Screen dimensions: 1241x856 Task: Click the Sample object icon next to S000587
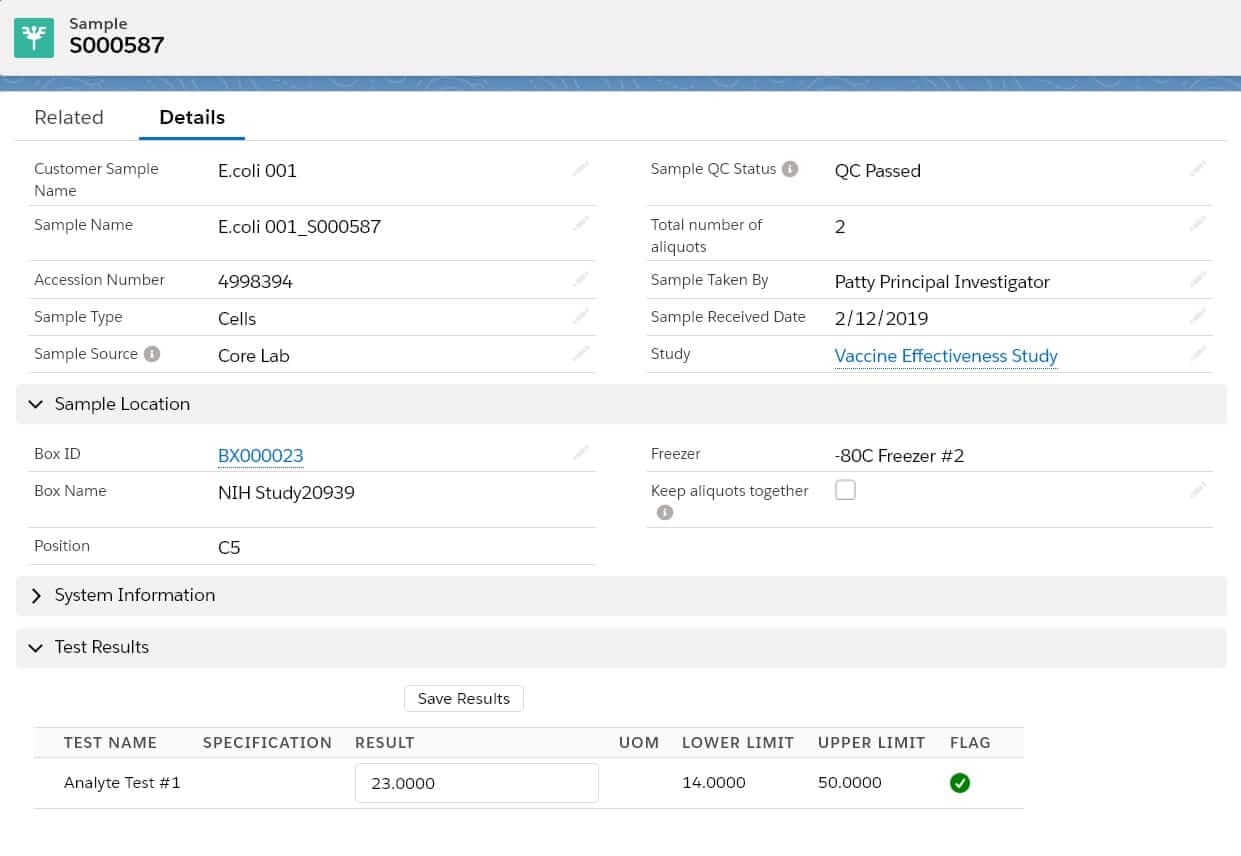[34, 34]
